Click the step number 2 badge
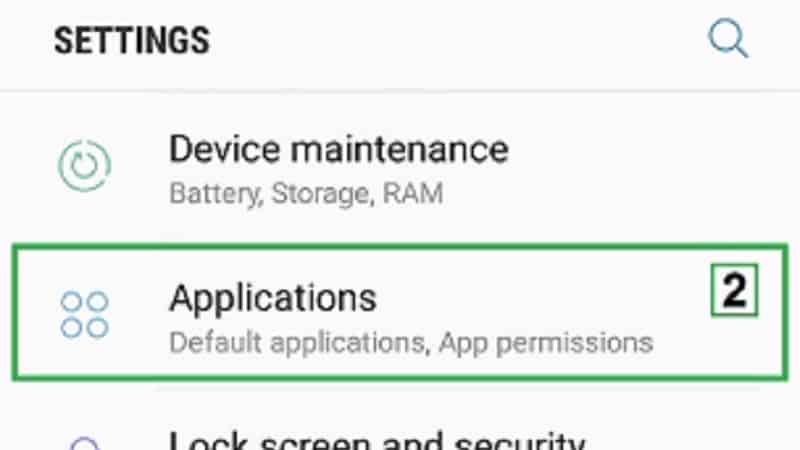Viewport: 800px width, 450px height. pyautogui.click(x=734, y=290)
